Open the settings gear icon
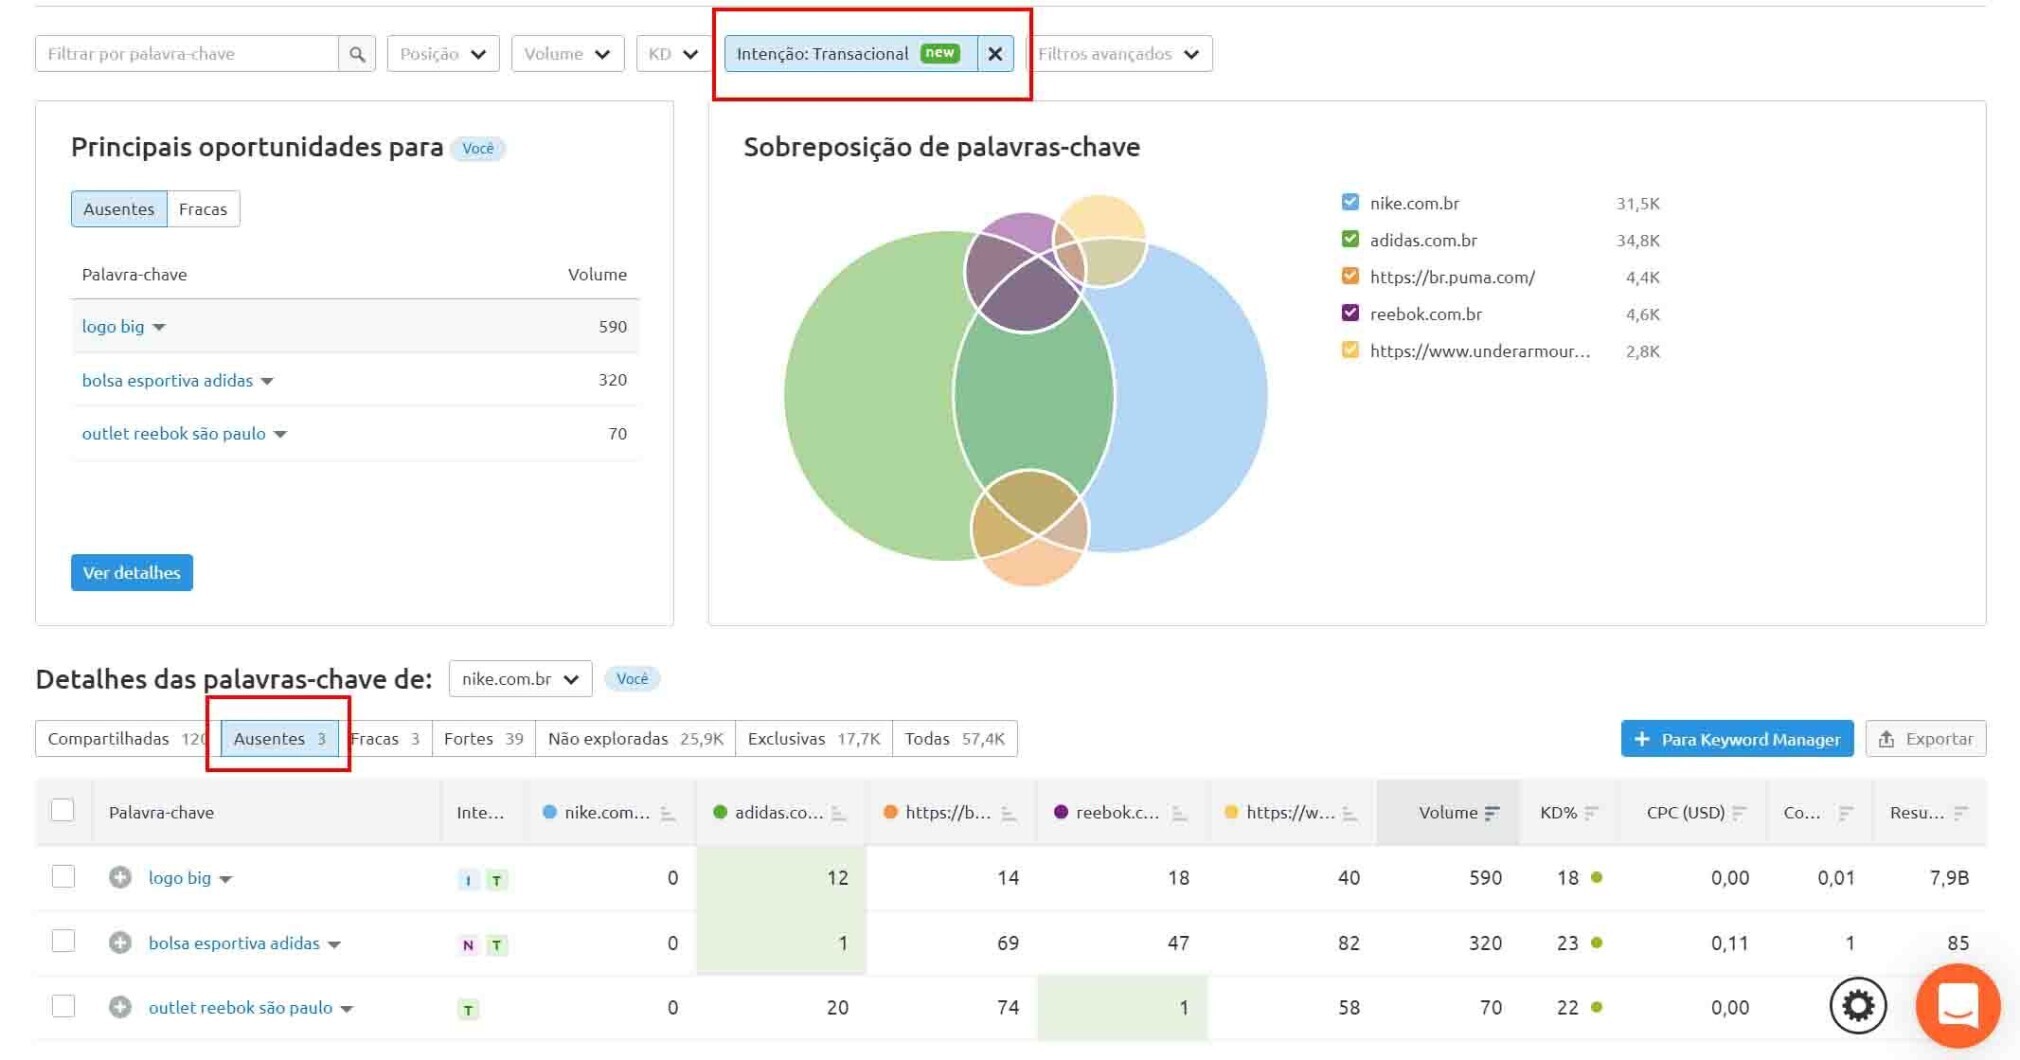 point(1858,1005)
